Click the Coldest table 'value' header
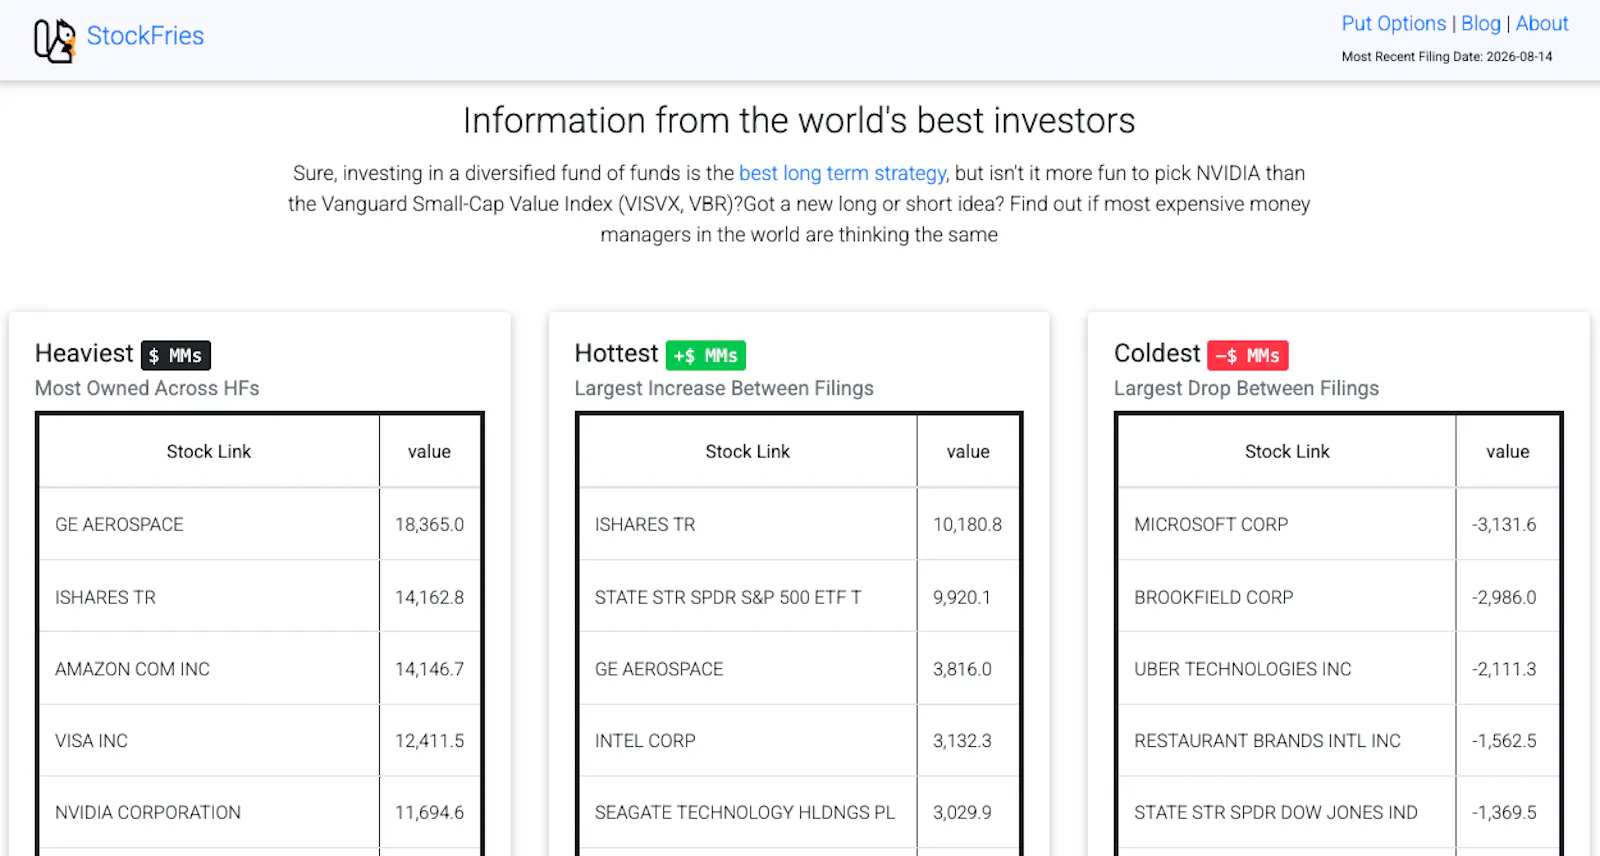 pyautogui.click(x=1507, y=451)
